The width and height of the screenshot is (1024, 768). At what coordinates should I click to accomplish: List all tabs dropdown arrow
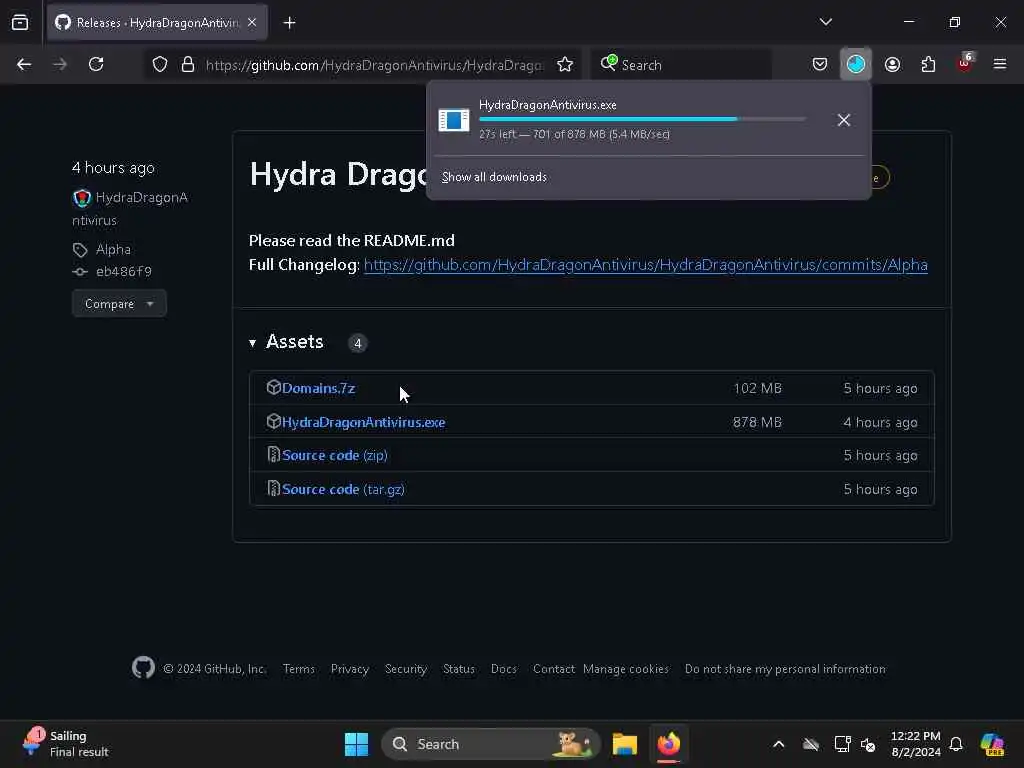coord(825,22)
